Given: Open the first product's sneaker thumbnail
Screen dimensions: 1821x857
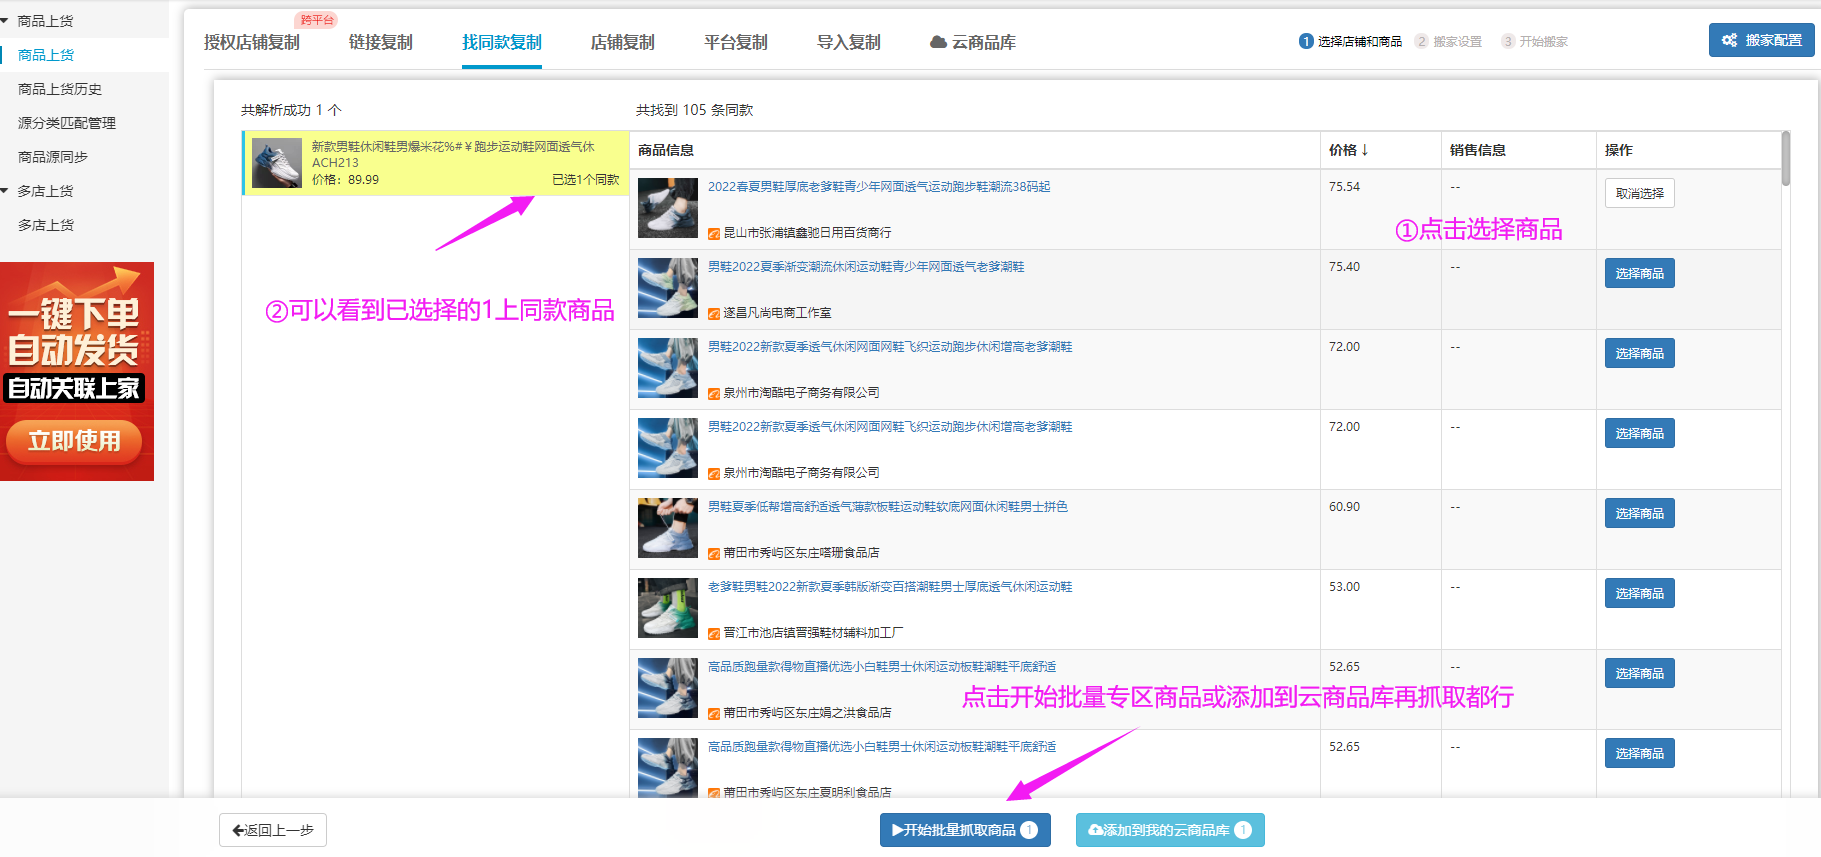Looking at the screenshot, I should [x=667, y=208].
